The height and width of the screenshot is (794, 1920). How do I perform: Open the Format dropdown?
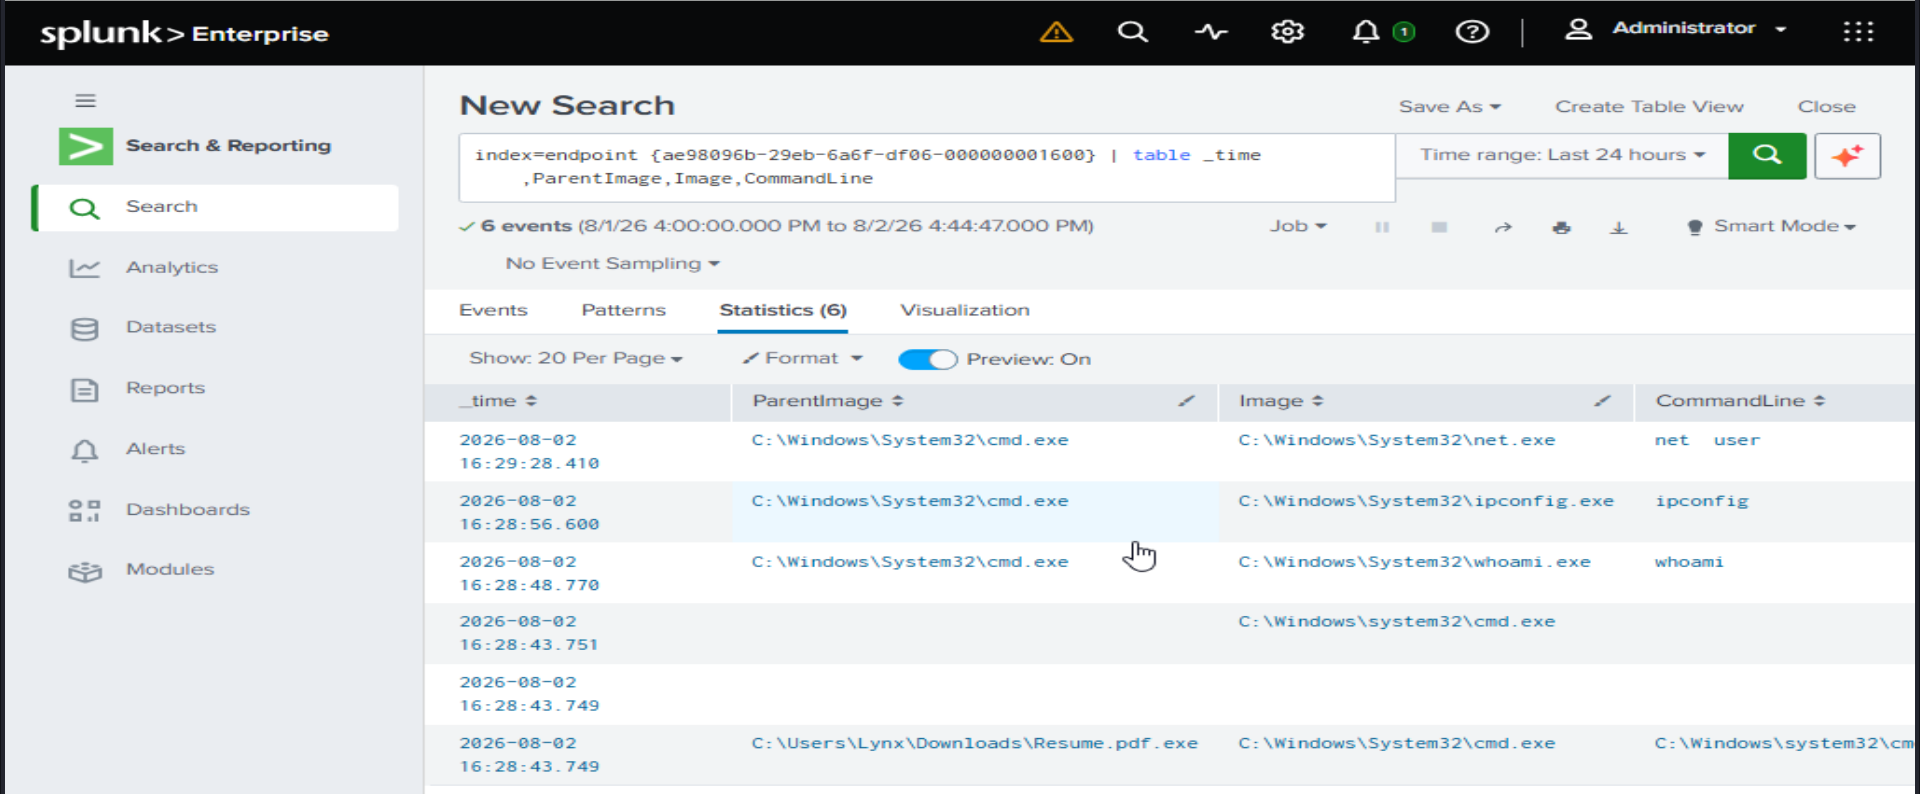click(x=802, y=358)
